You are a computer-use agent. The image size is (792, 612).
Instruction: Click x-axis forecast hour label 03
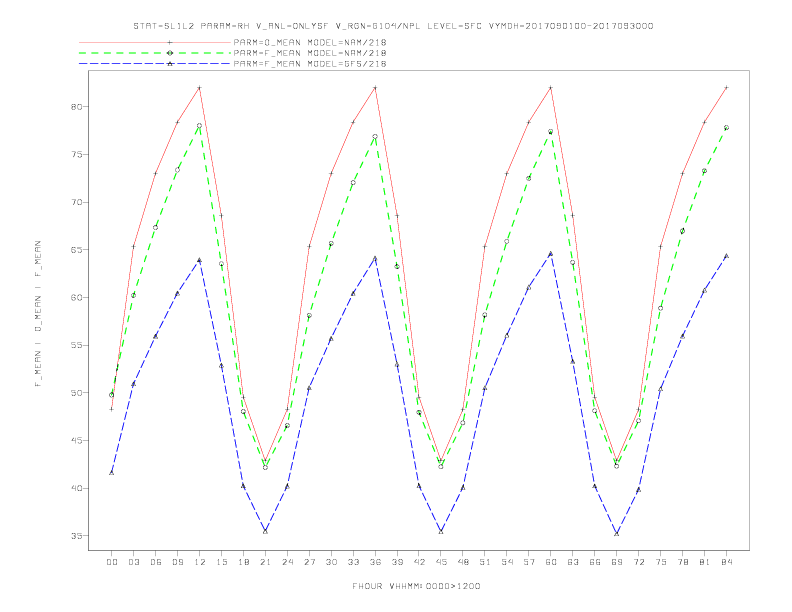[133, 562]
